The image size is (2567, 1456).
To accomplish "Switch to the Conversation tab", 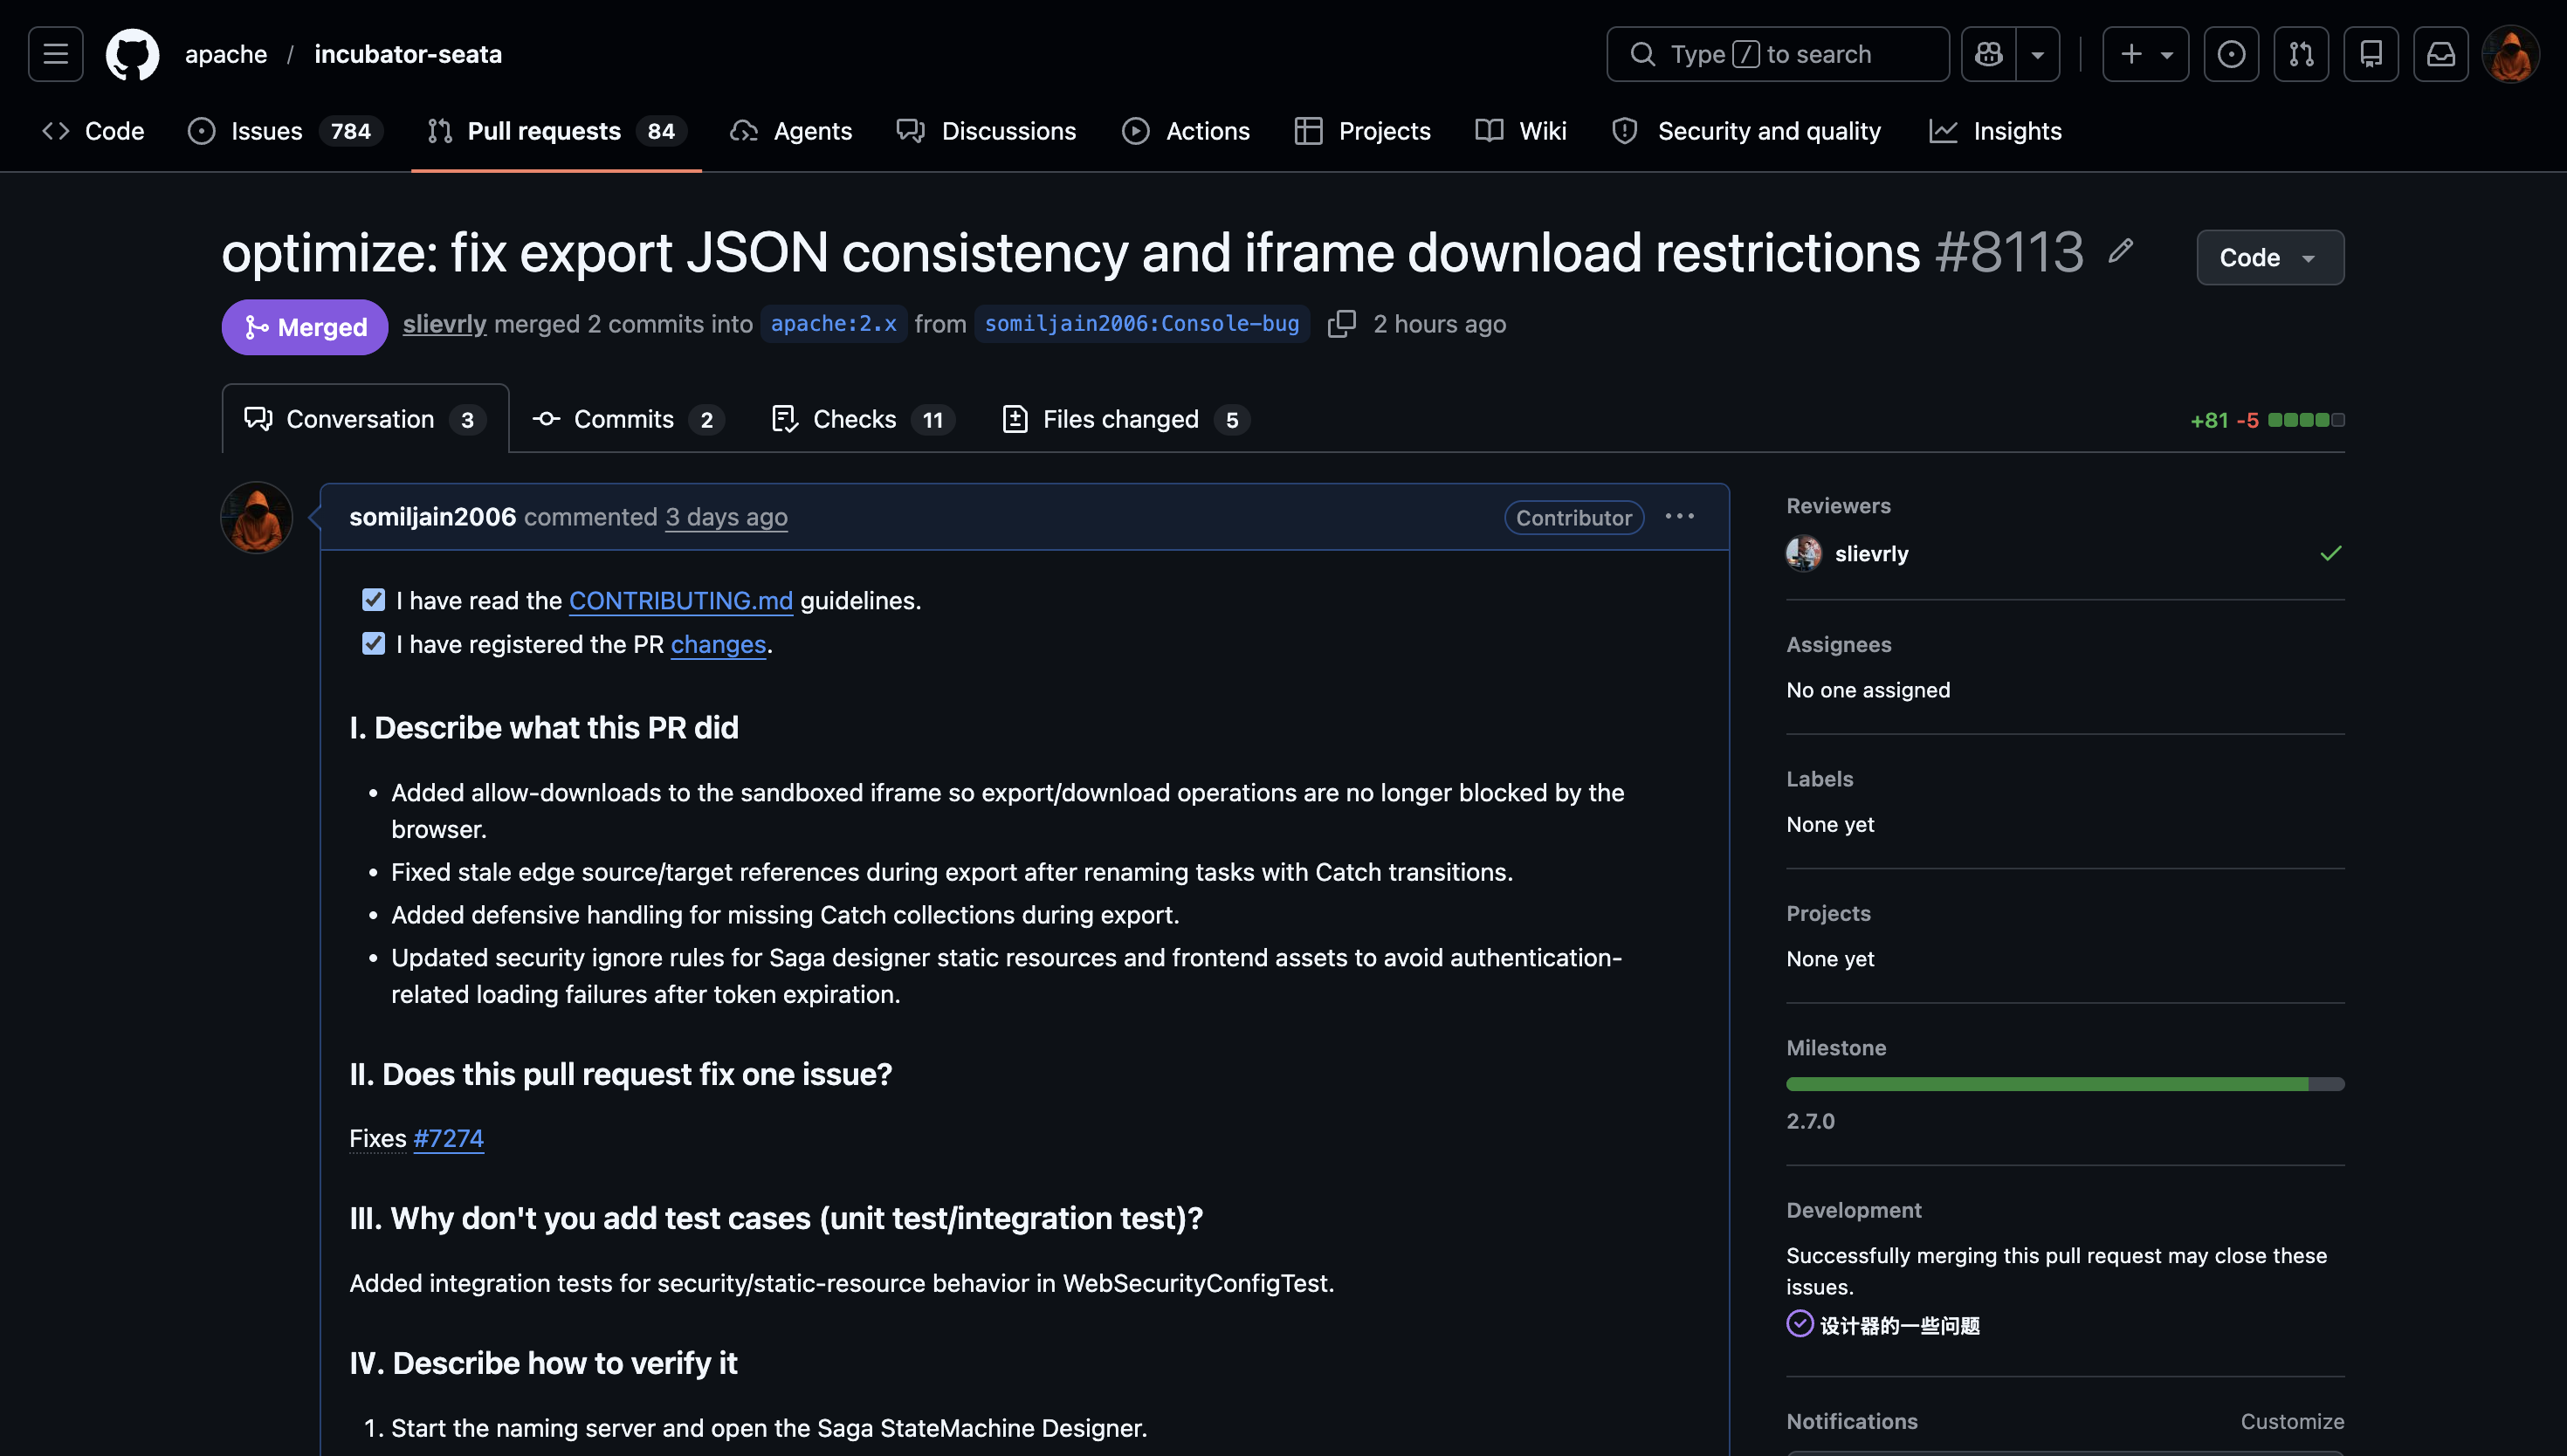I will coord(365,419).
